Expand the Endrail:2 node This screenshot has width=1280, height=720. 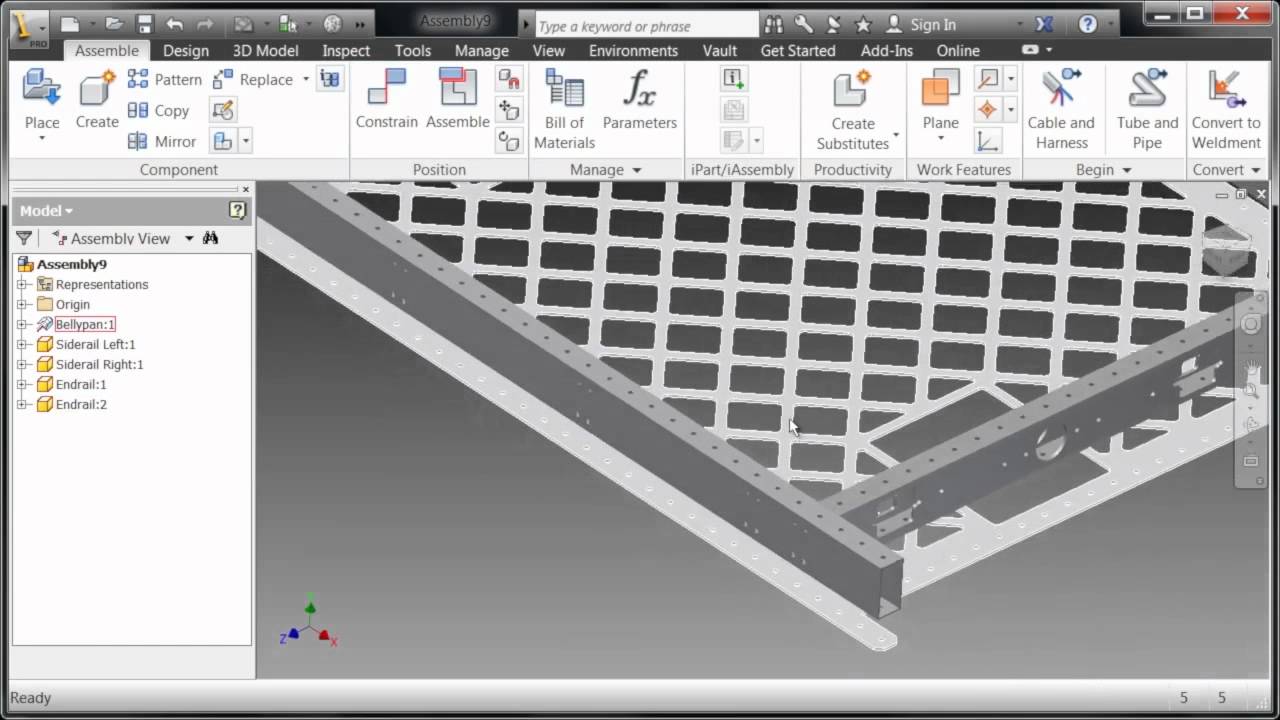22,404
